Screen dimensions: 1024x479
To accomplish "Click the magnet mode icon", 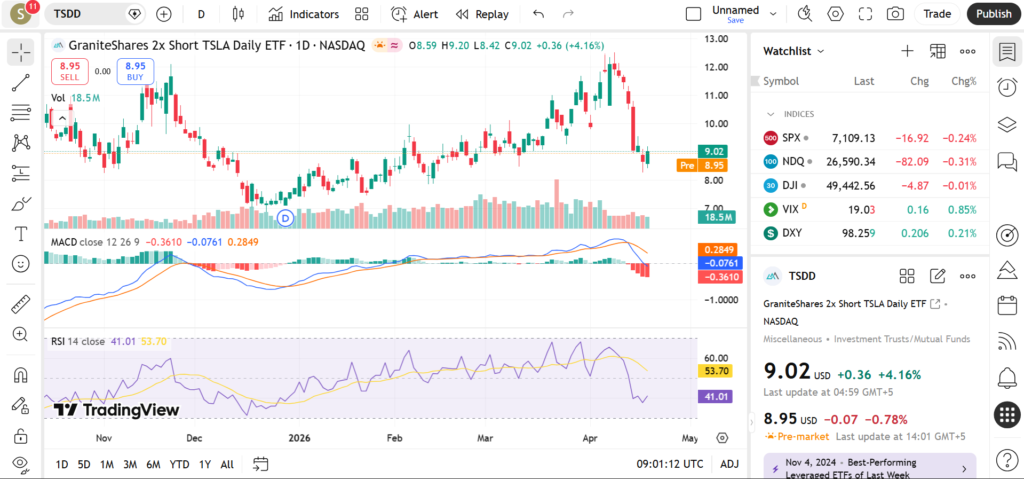I will (x=20, y=376).
